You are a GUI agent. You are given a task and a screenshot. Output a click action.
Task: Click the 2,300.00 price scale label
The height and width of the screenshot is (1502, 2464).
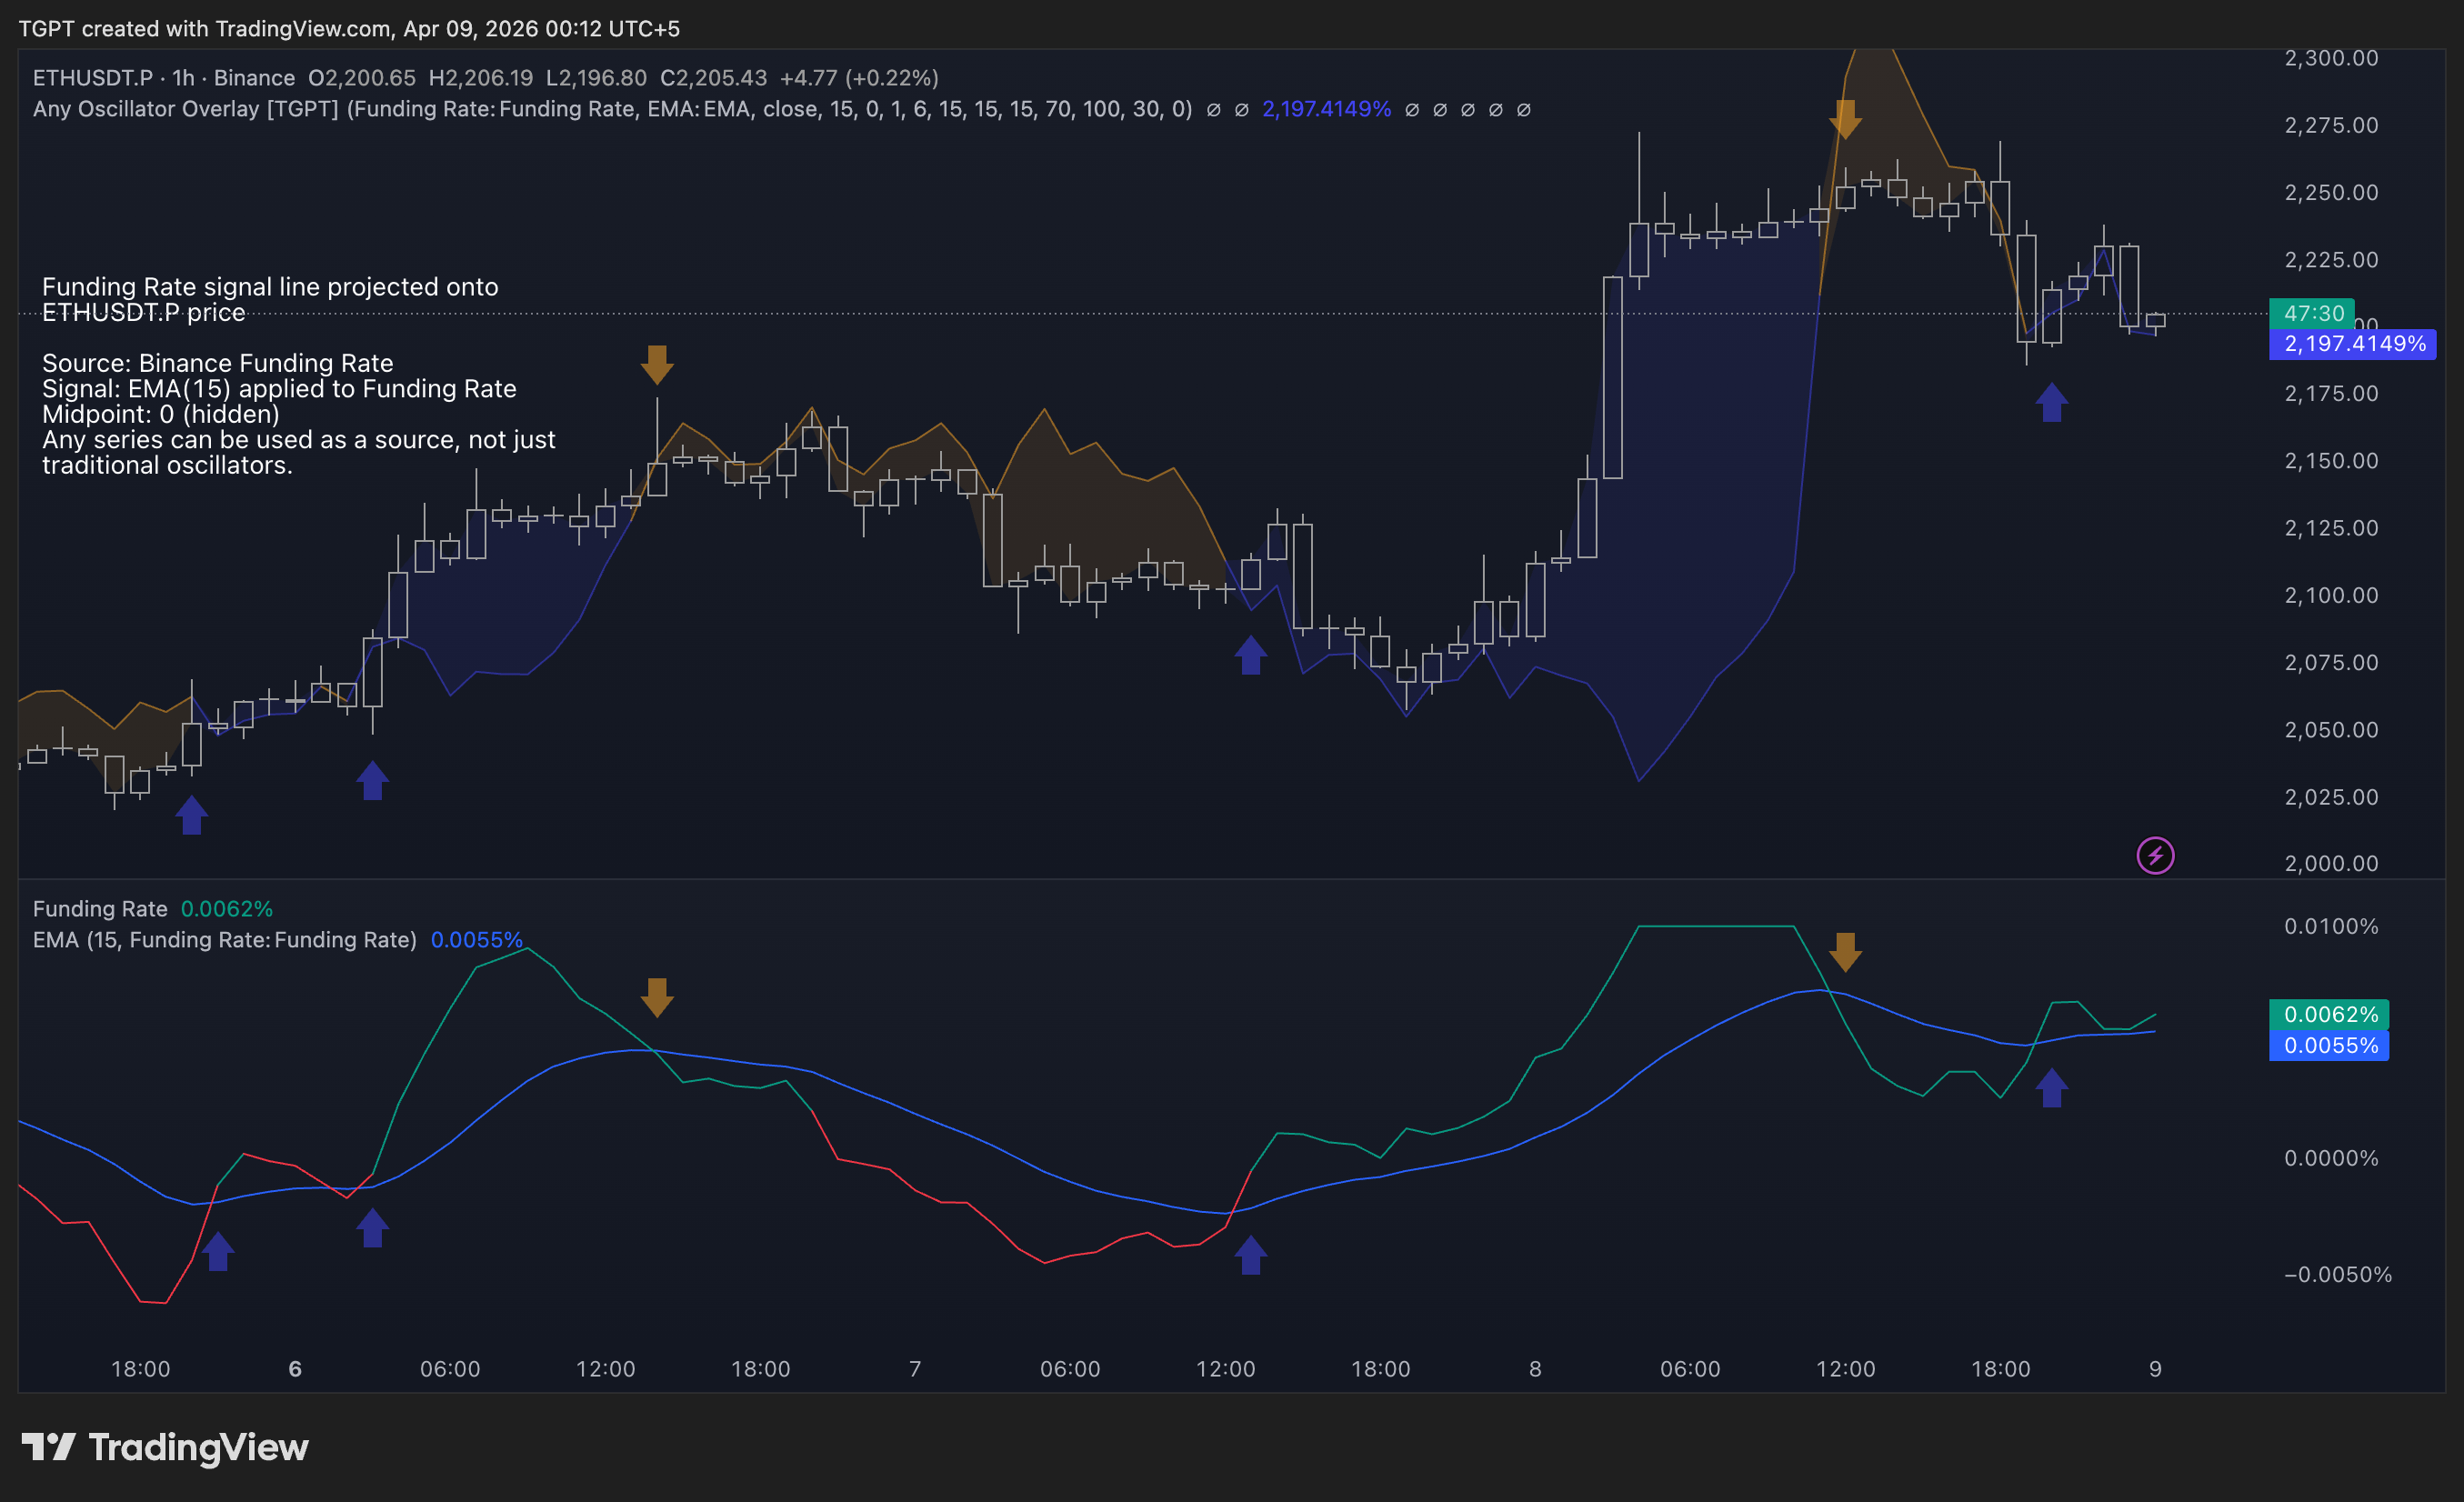click(x=2331, y=58)
